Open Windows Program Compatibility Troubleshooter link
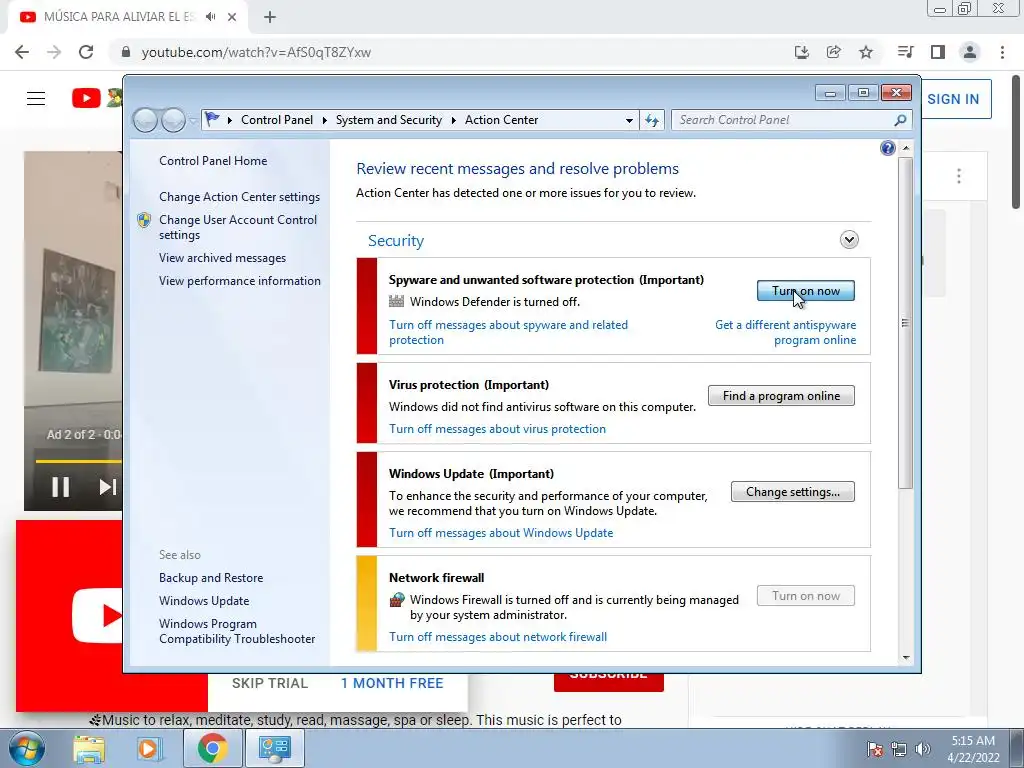1024x768 pixels. click(x=237, y=632)
